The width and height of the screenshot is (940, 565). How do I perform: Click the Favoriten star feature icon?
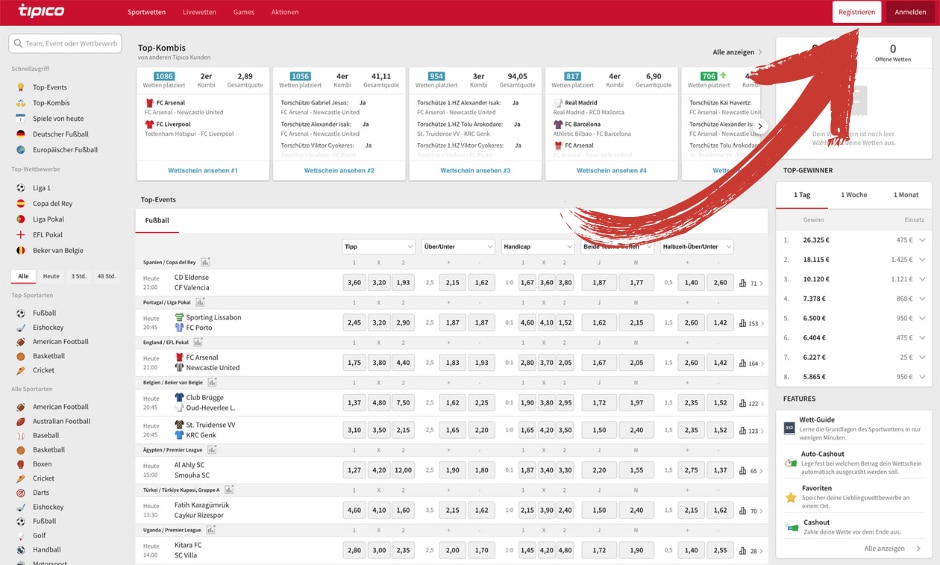[791, 497]
